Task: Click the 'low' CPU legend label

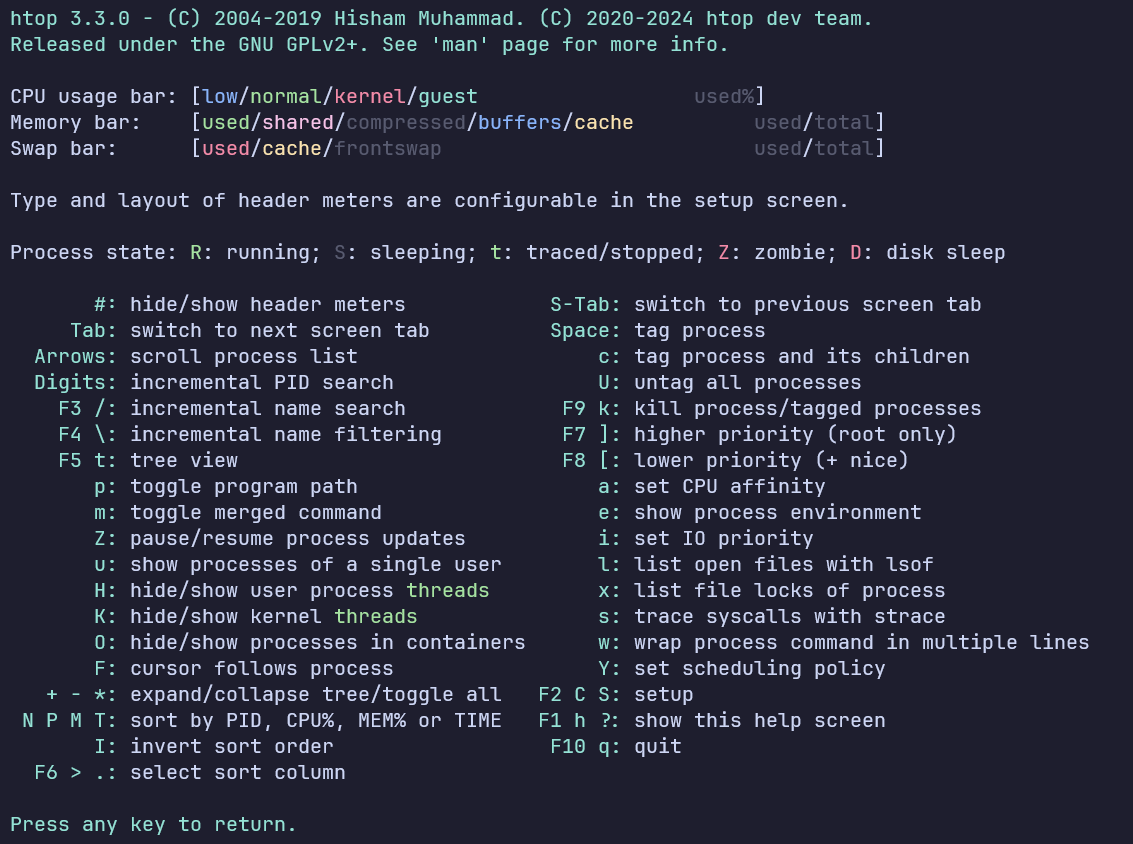Action: 220,96
